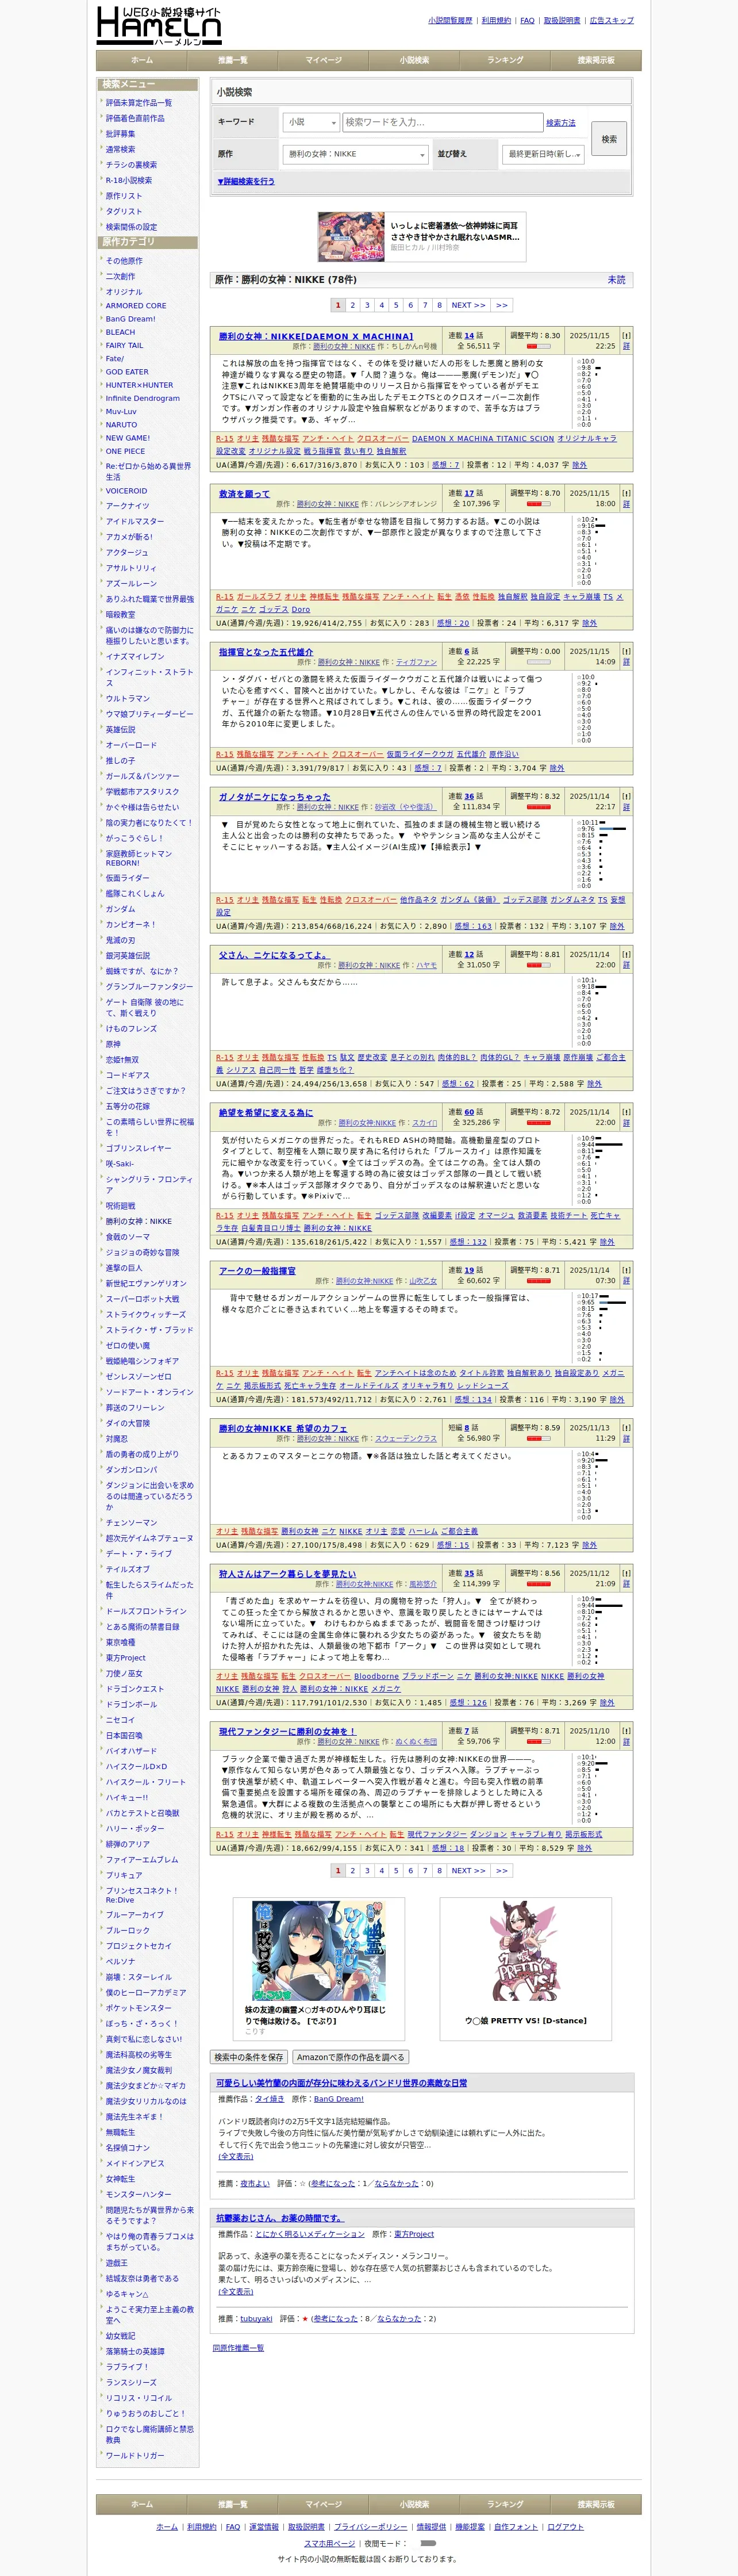Open novel 現代ファンタジーに勝利の女神を！

click(287, 1731)
